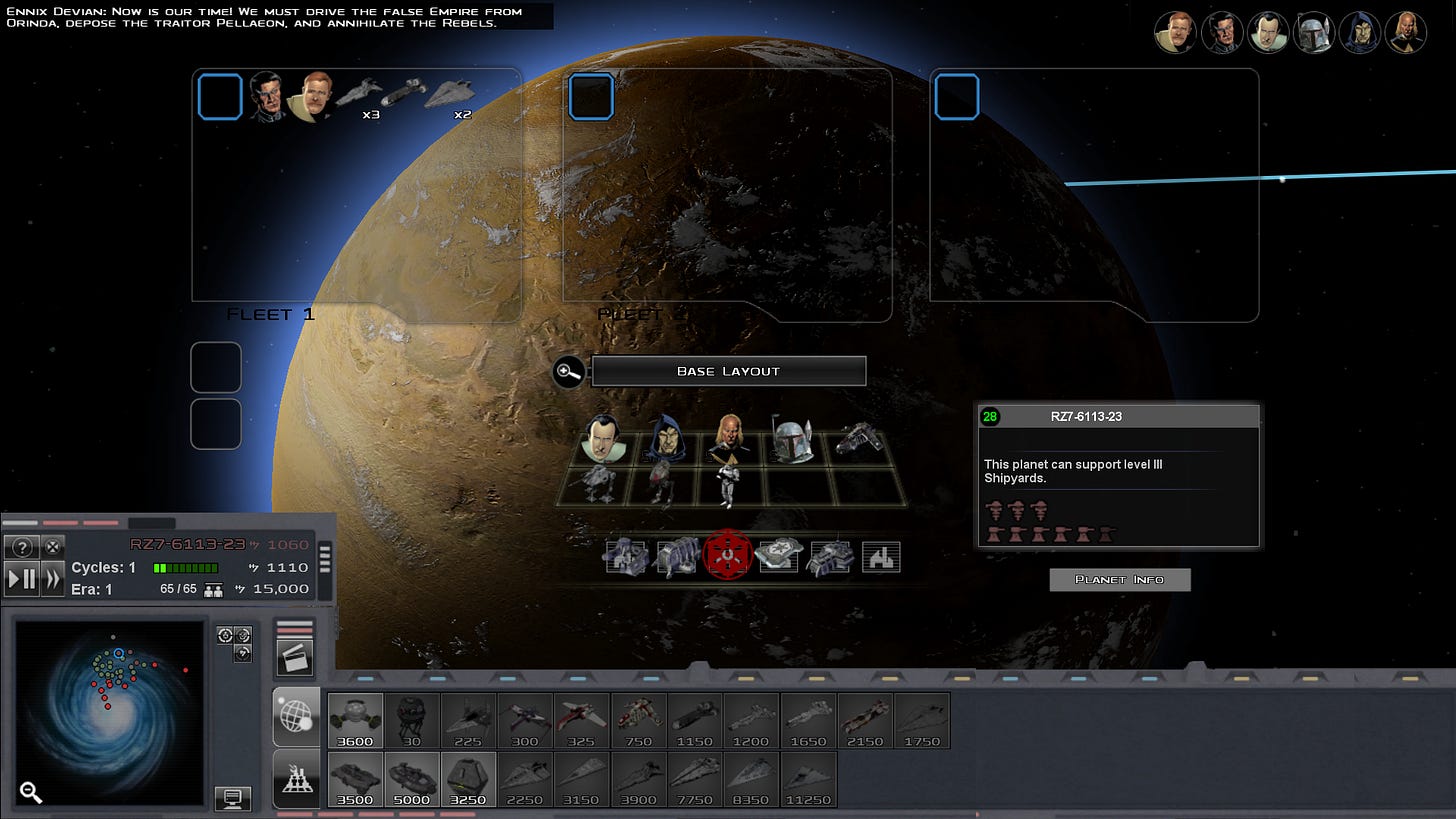Click the first ground structure left of emblem

pos(626,557)
